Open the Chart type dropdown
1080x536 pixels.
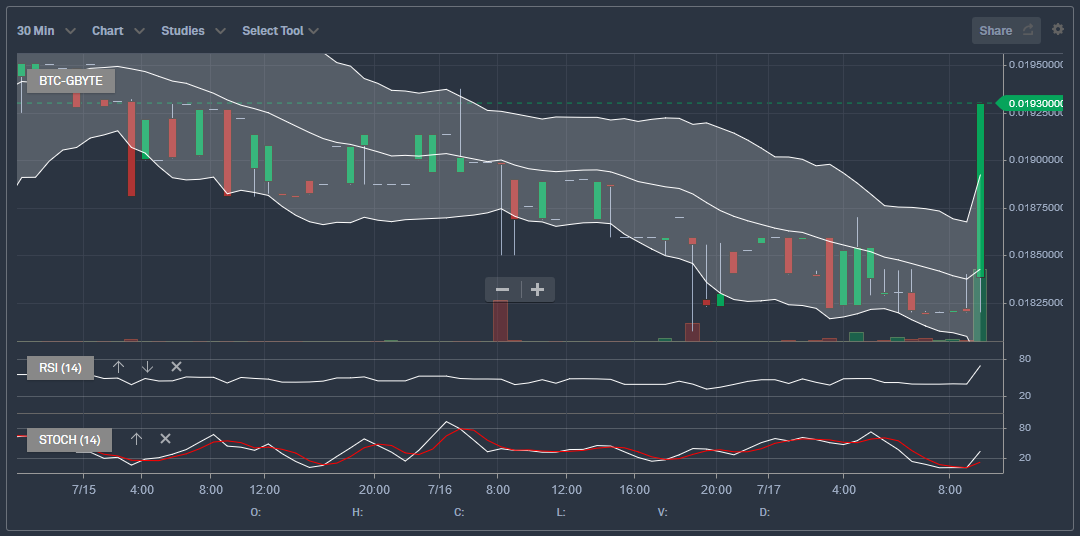pyautogui.click(x=118, y=31)
